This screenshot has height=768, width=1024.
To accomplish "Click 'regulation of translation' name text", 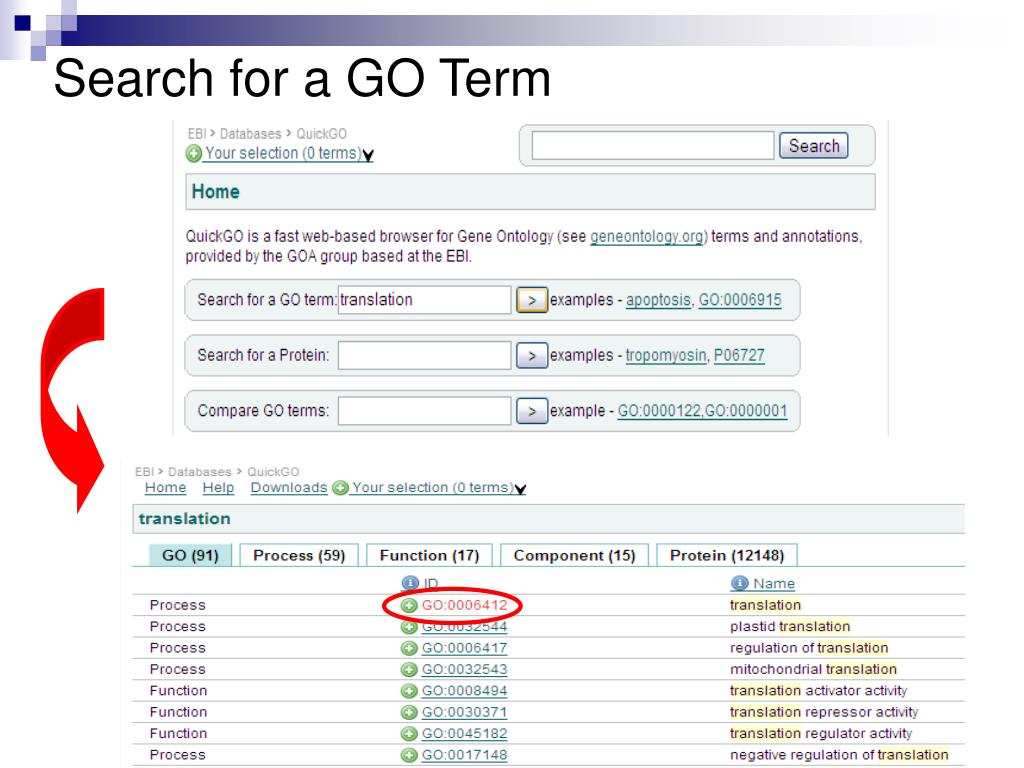I will coord(809,648).
